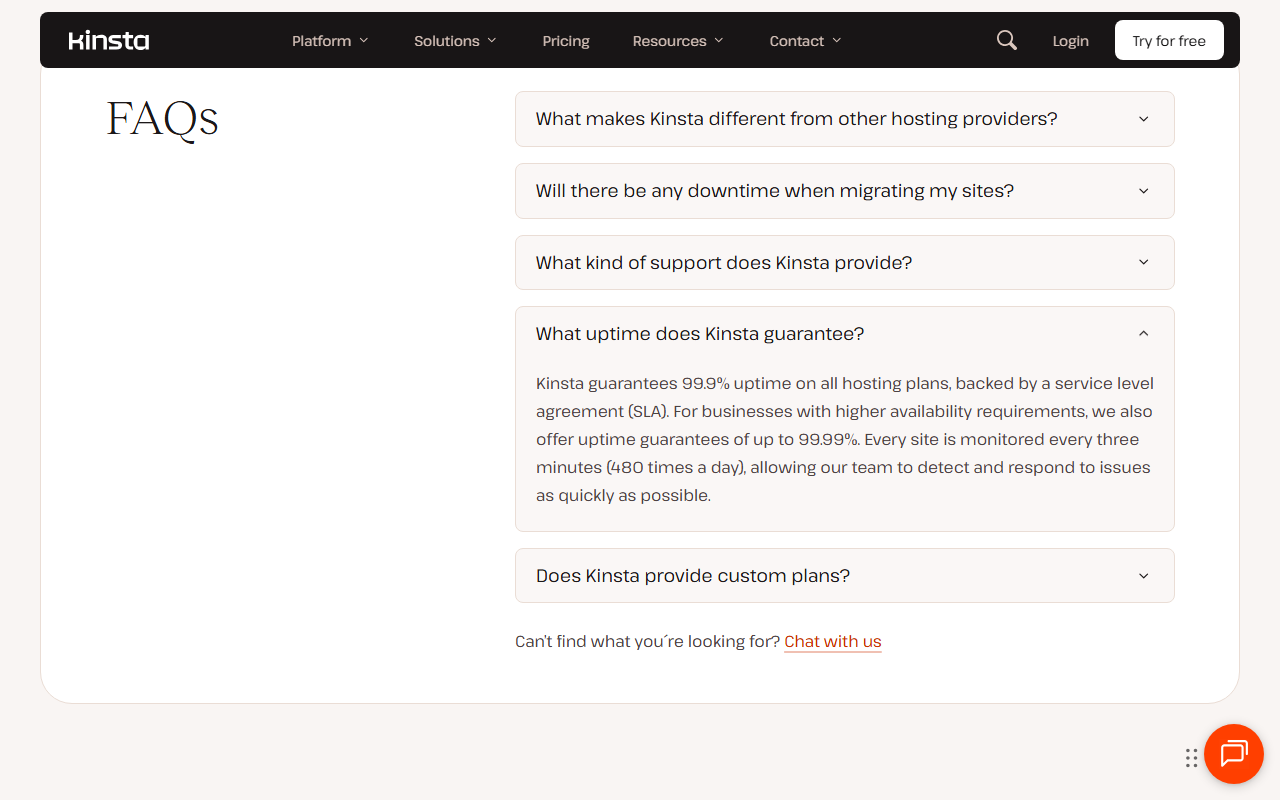The width and height of the screenshot is (1280, 800).
Task: Expand 'What kind of support' question
Action: 845,263
